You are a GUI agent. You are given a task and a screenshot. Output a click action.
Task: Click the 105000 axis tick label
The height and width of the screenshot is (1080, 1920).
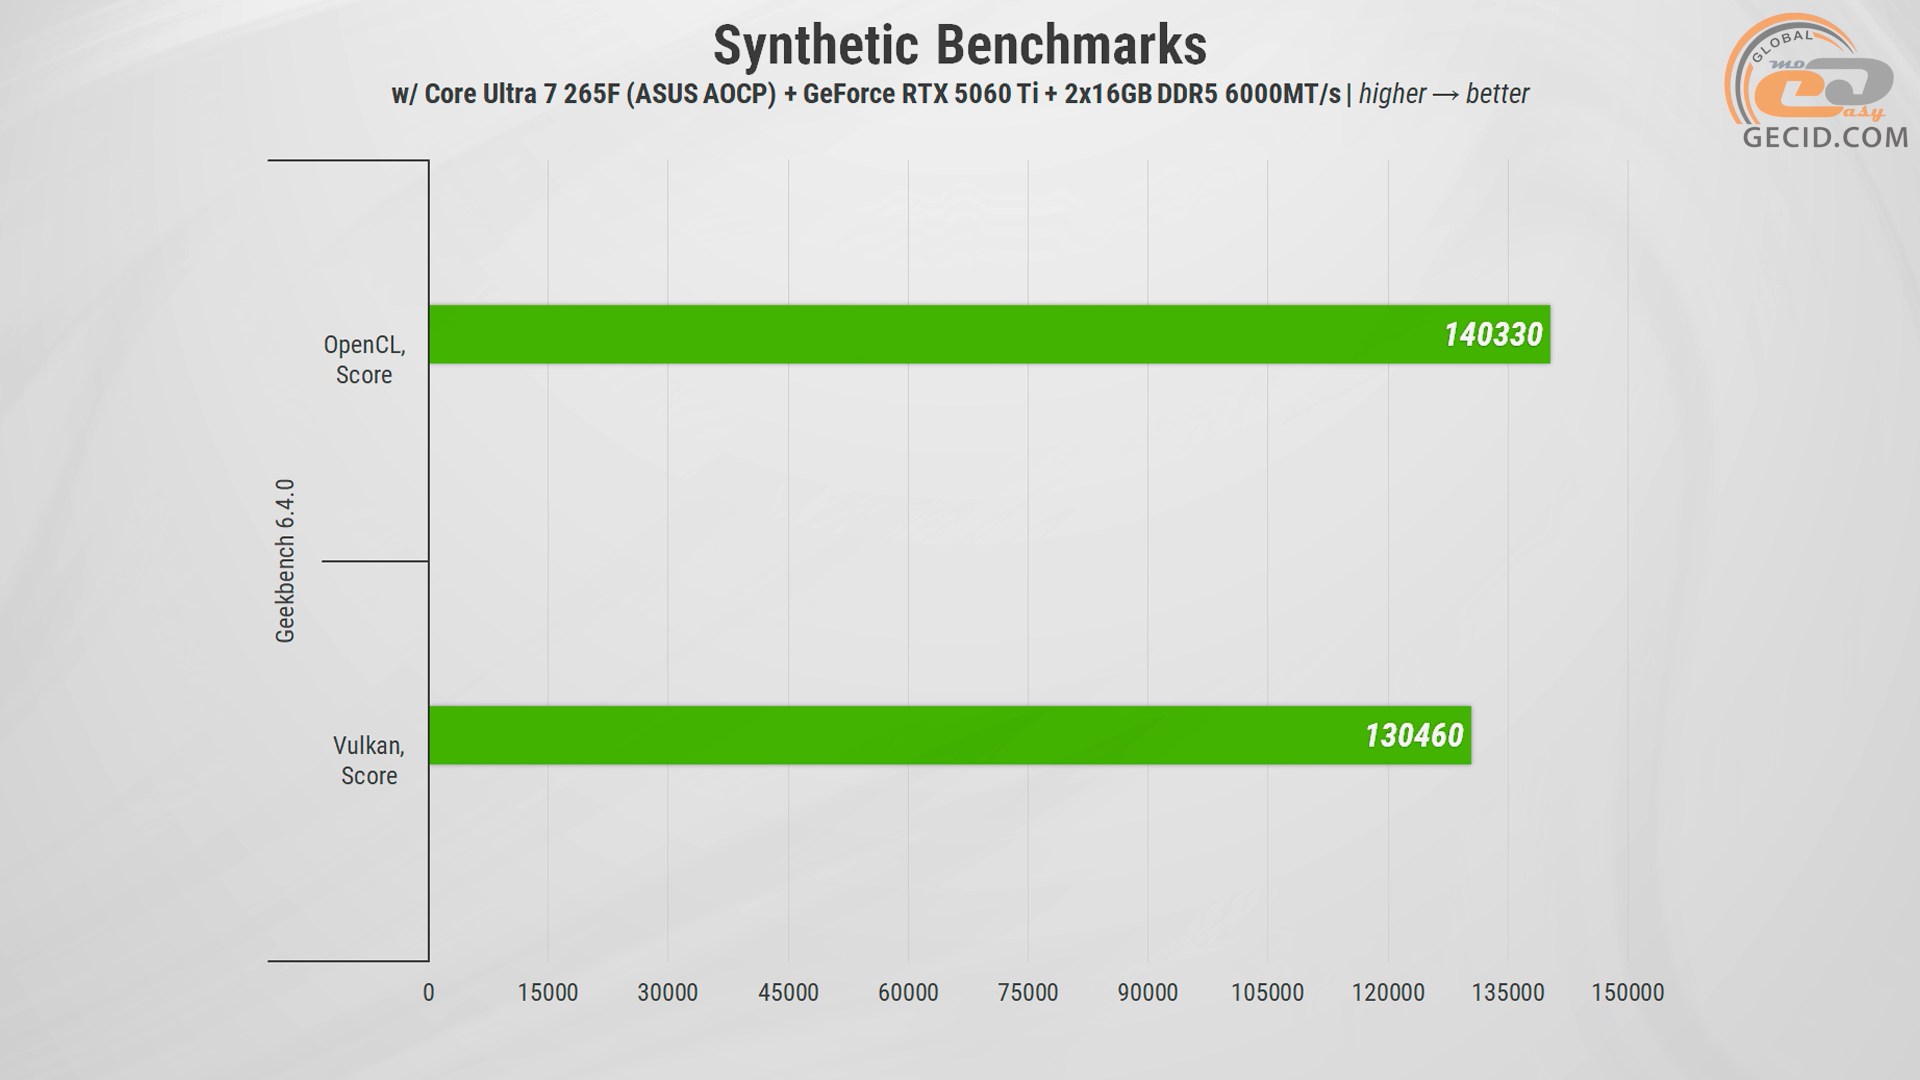point(1267,993)
